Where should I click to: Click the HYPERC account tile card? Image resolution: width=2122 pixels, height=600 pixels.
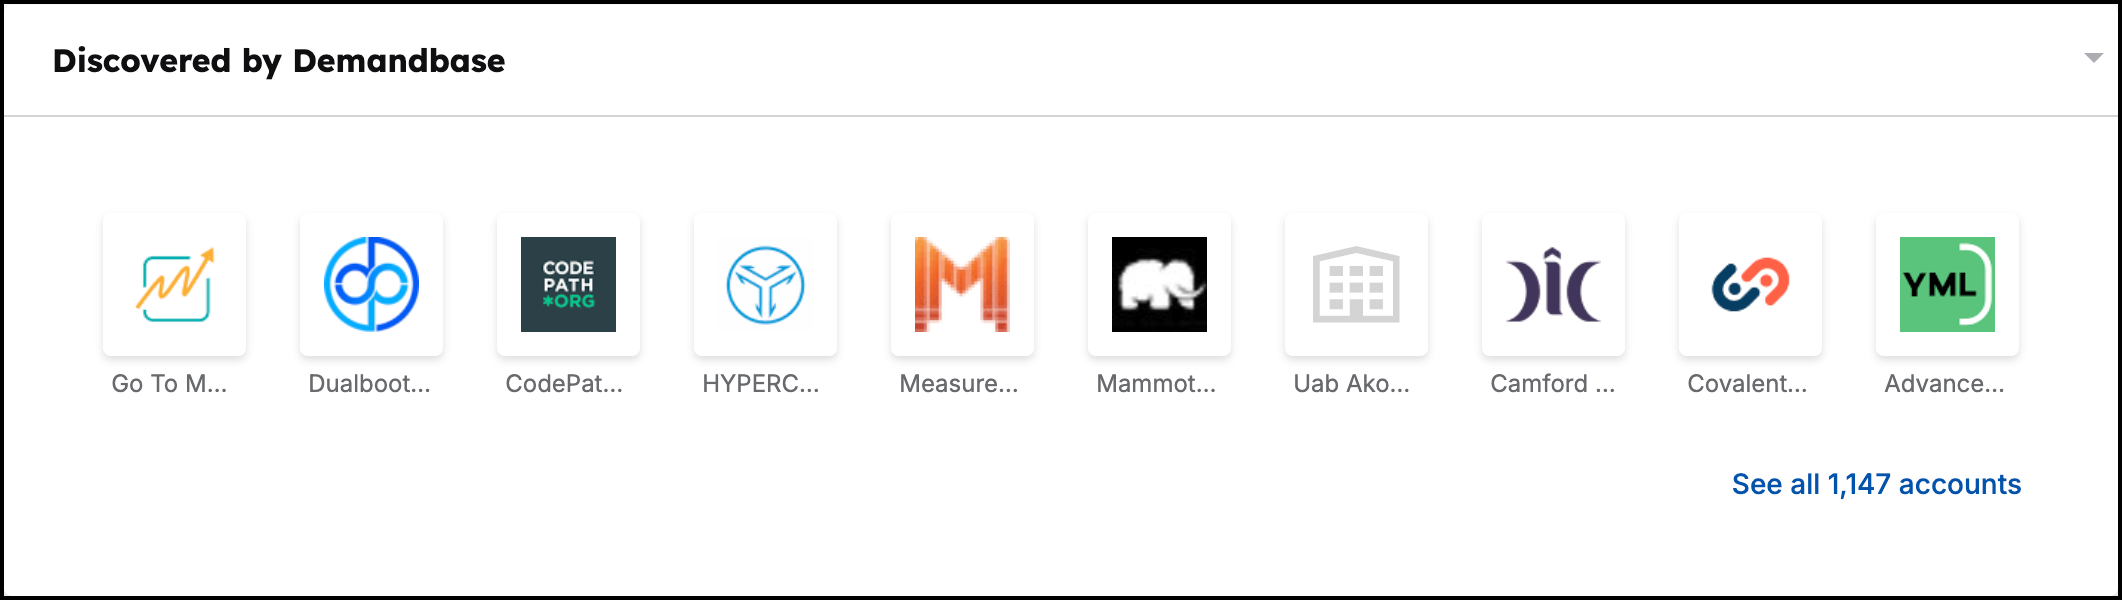763,284
